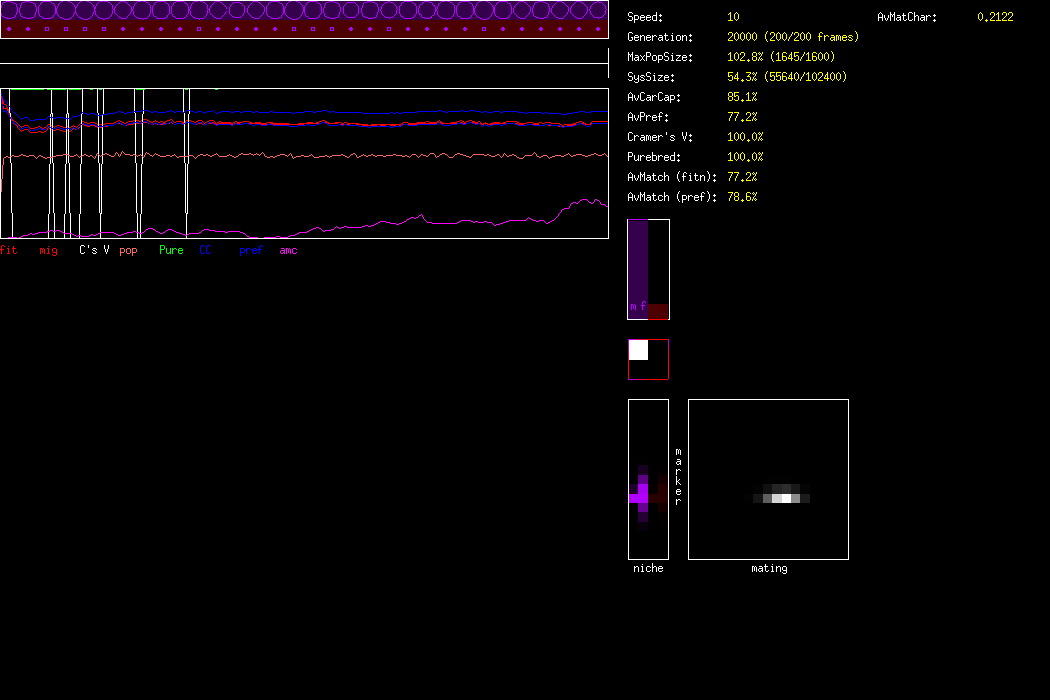Select the magenta 'amc' legend label
The width and height of the screenshot is (1050, 700).
coord(288,250)
